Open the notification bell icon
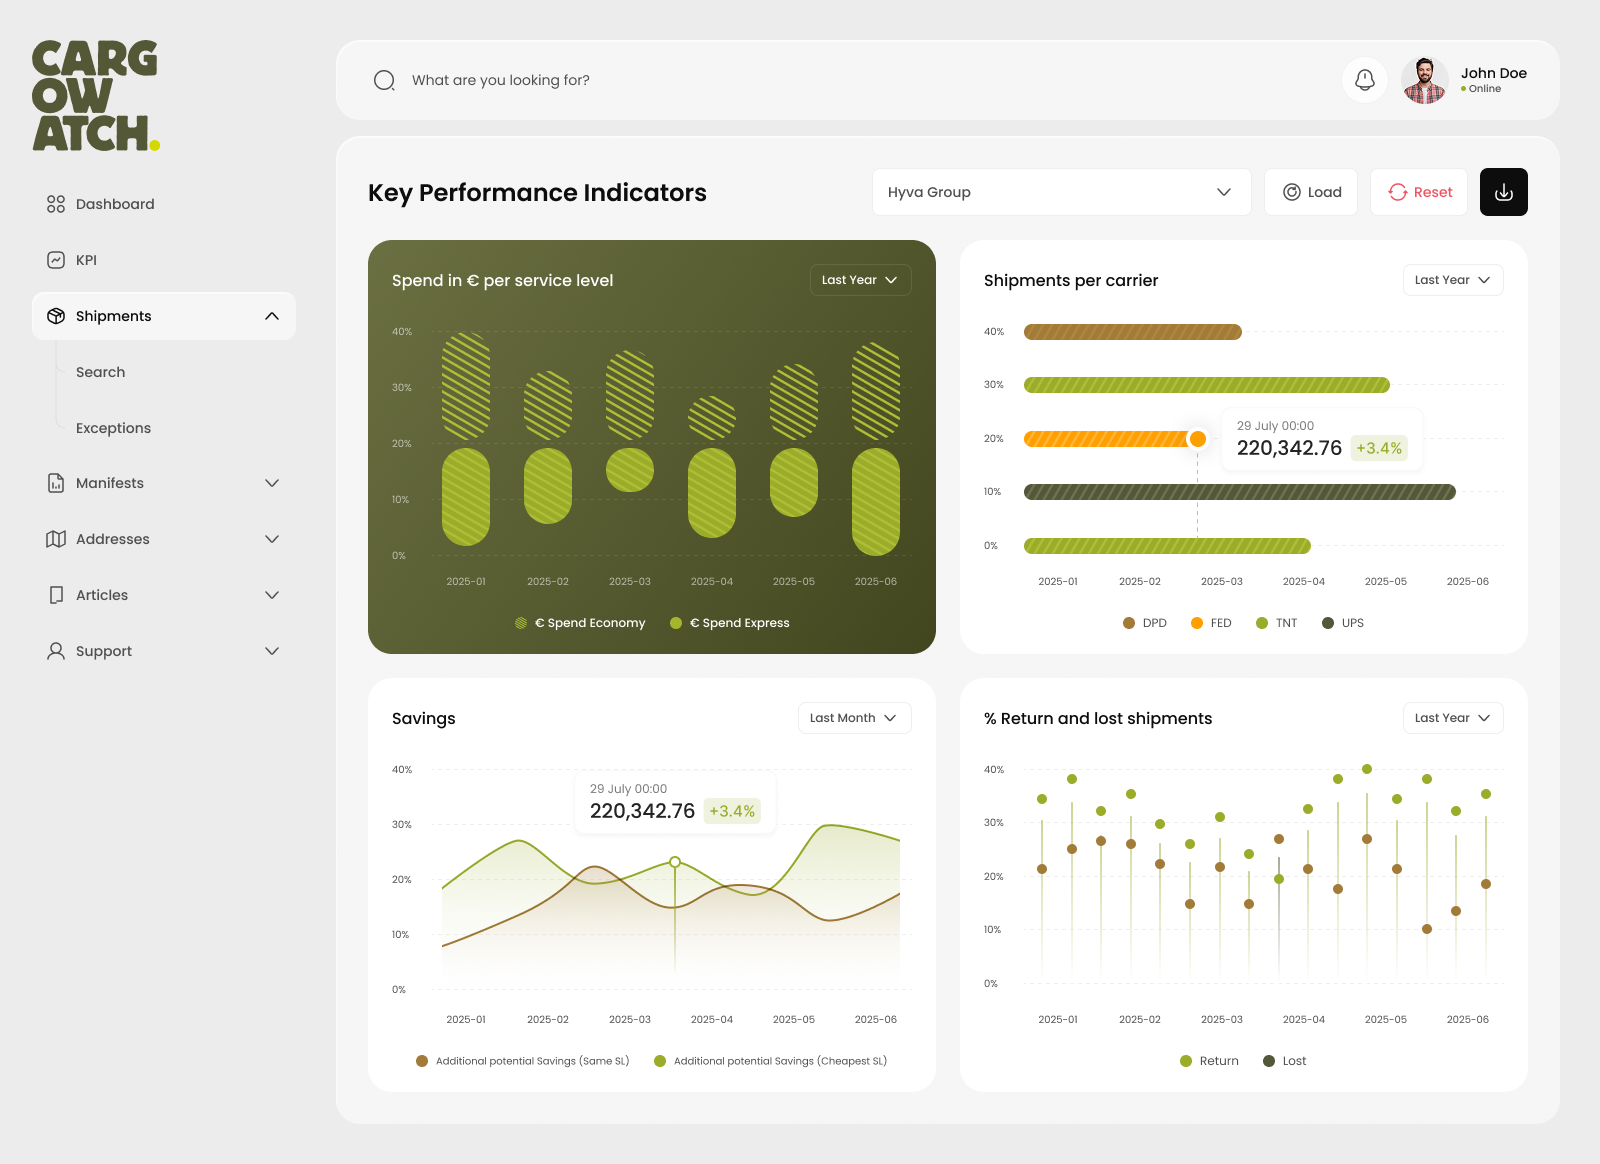 [1364, 80]
